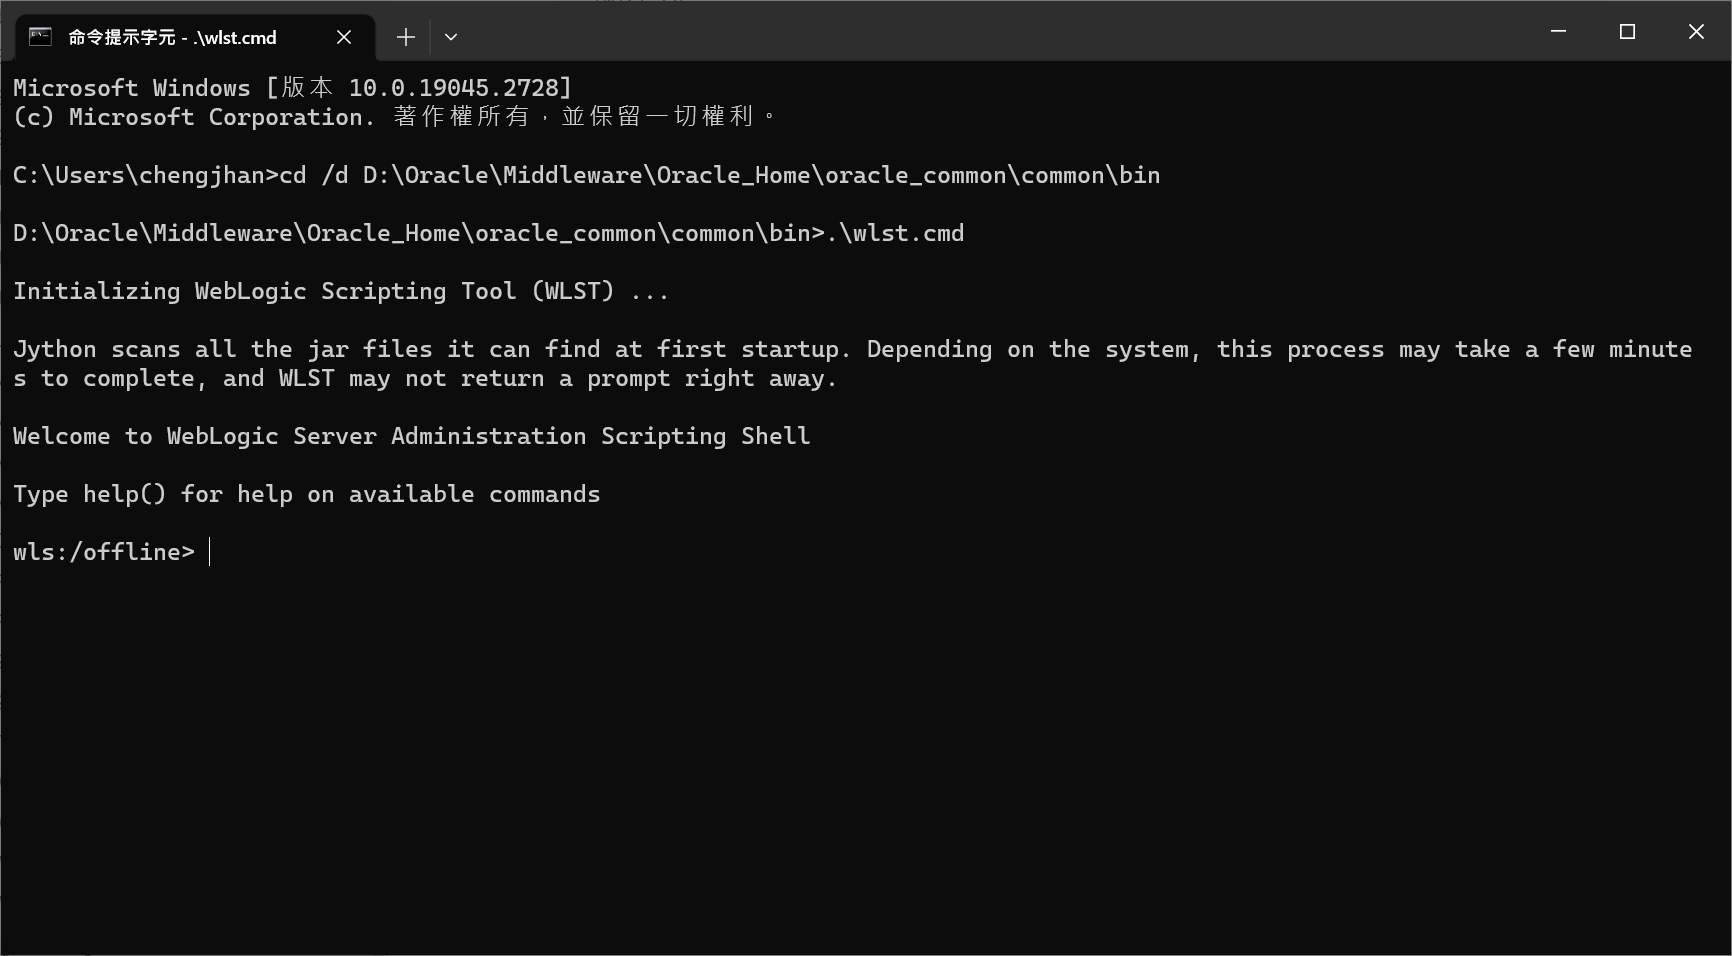
Task: Click the Microsoft Corporation copyright line
Action: click(394, 117)
